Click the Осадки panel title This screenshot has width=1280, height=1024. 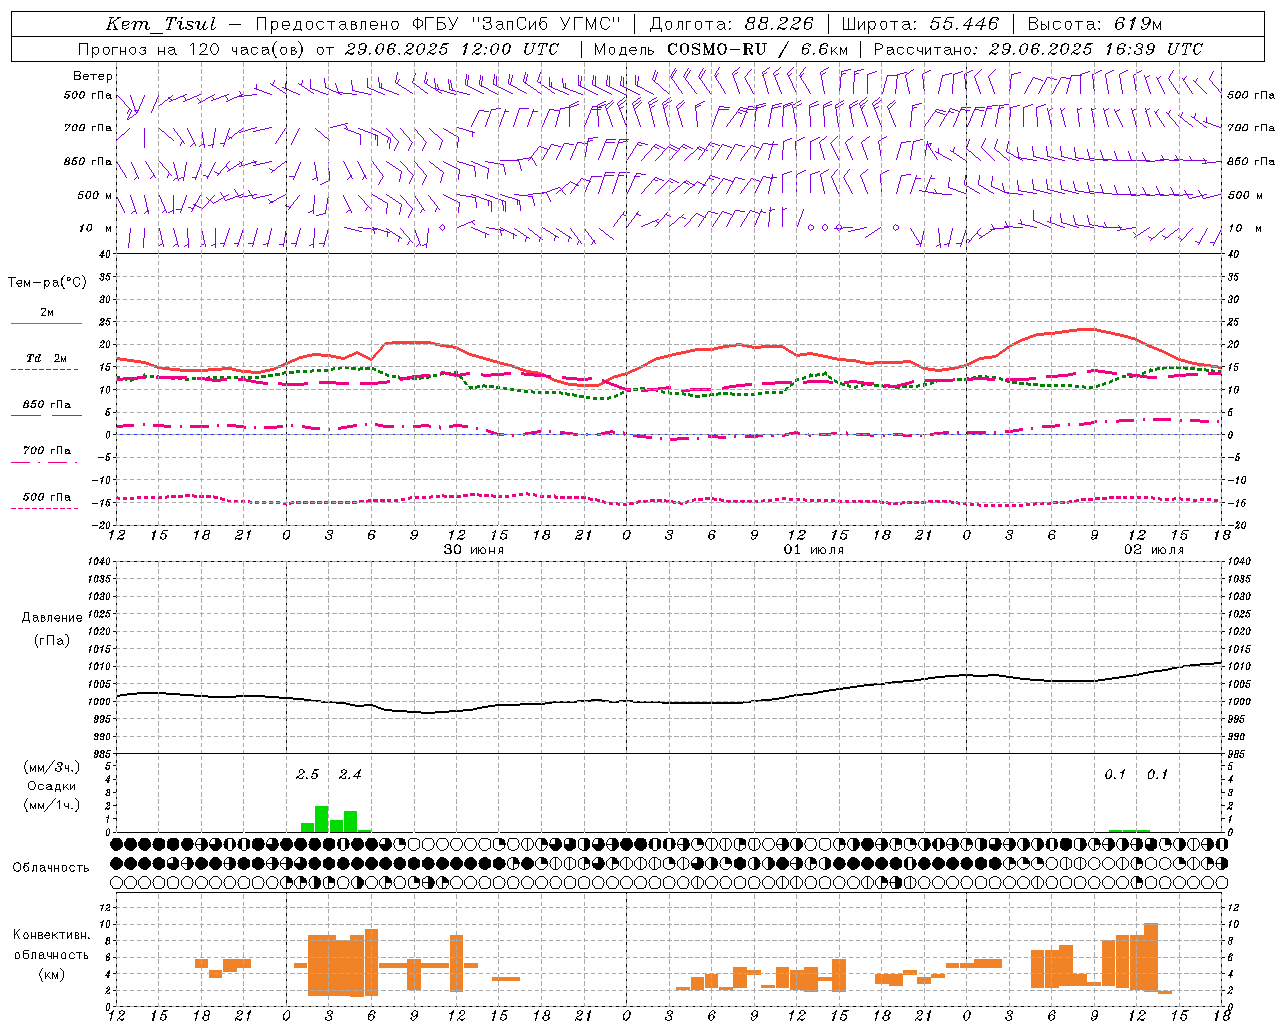[52, 786]
